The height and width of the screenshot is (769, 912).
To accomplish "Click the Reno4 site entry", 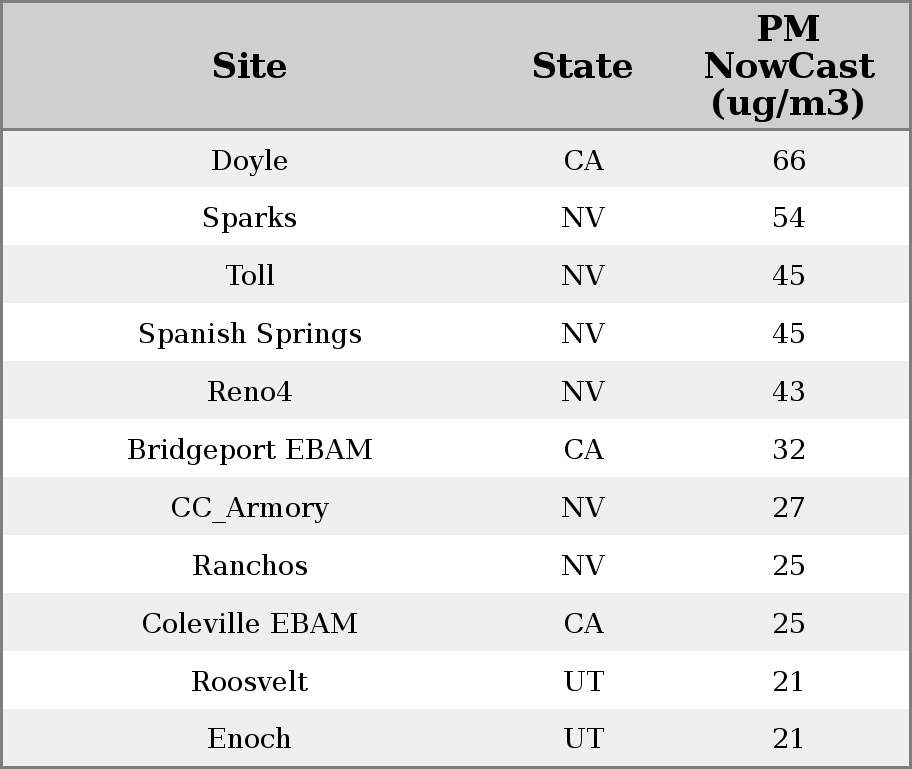I will 249,392.
